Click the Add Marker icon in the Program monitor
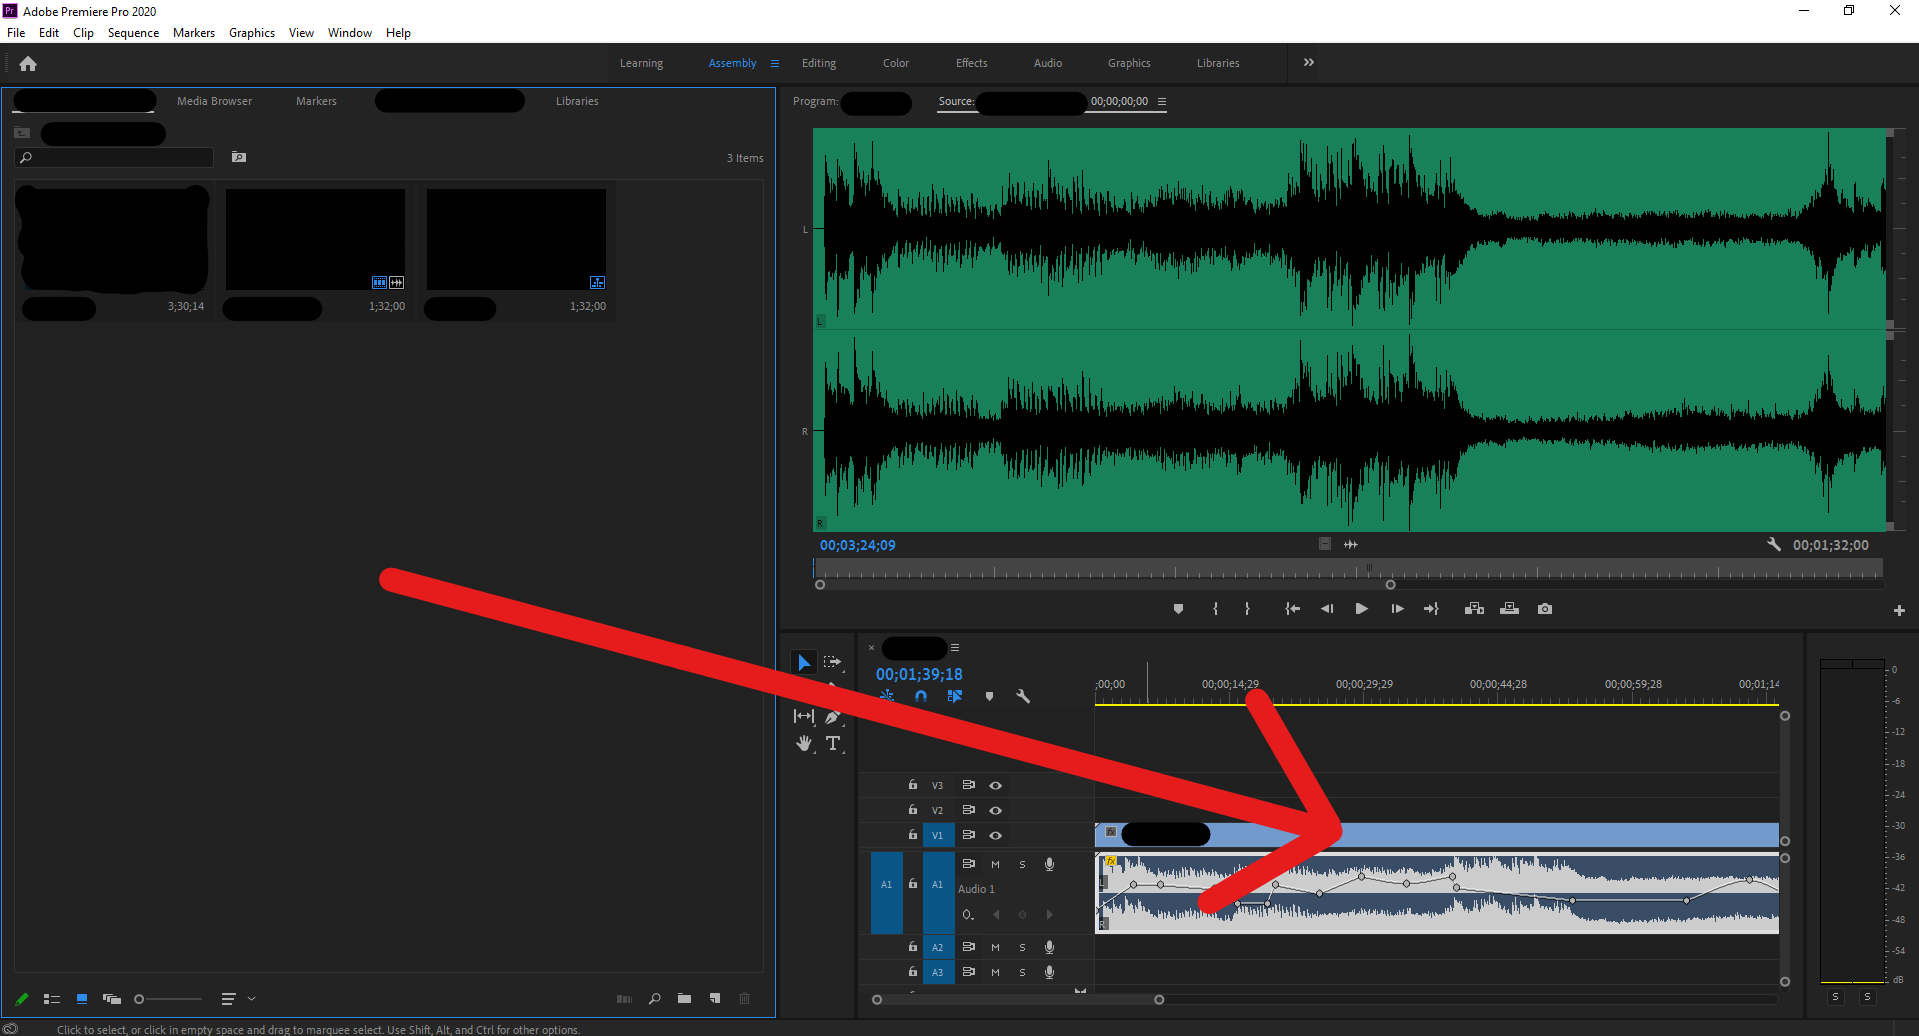 pyautogui.click(x=1178, y=608)
